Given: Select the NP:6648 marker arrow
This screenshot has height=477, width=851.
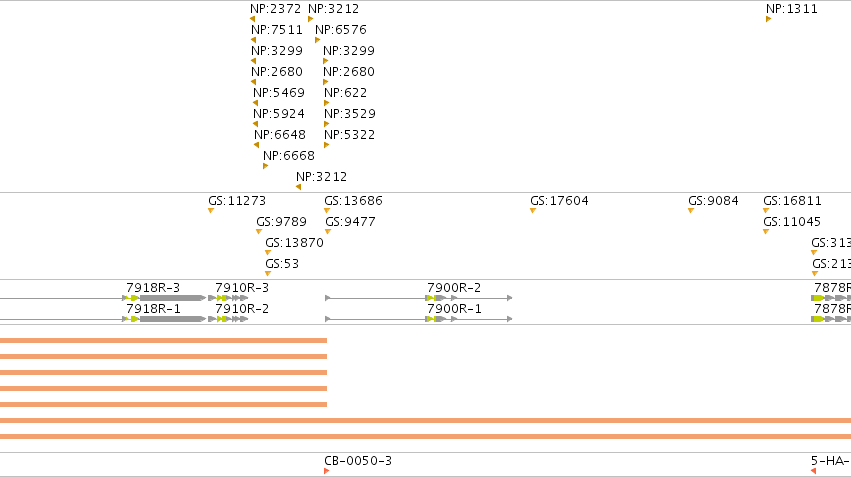Looking at the screenshot, I should click(257, 145).
